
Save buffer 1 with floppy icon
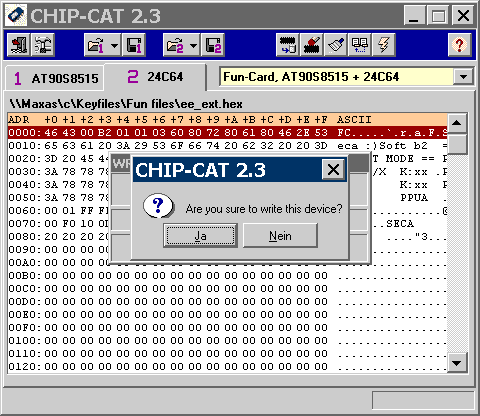coord(134,45)
